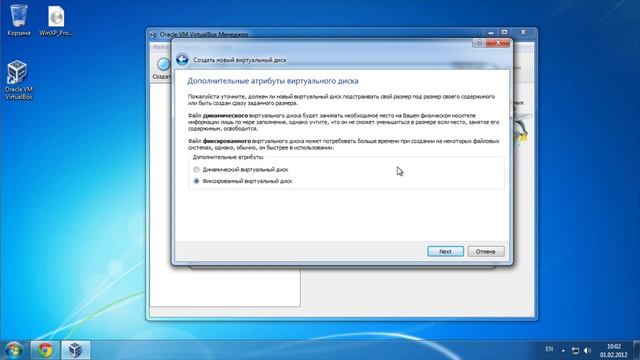
Task: Click the help question-mark button in the dialog
Action: [479, 42]
